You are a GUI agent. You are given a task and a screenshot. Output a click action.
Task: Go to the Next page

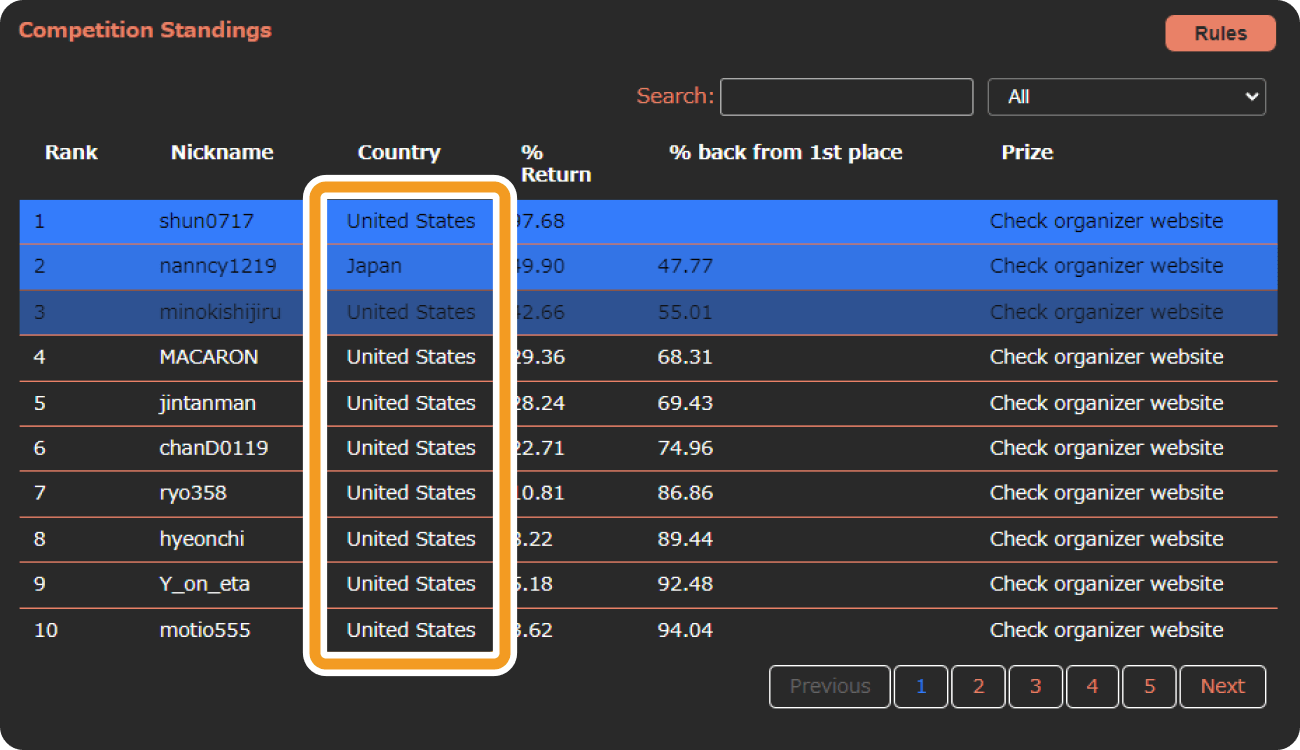click(1222, 687)
